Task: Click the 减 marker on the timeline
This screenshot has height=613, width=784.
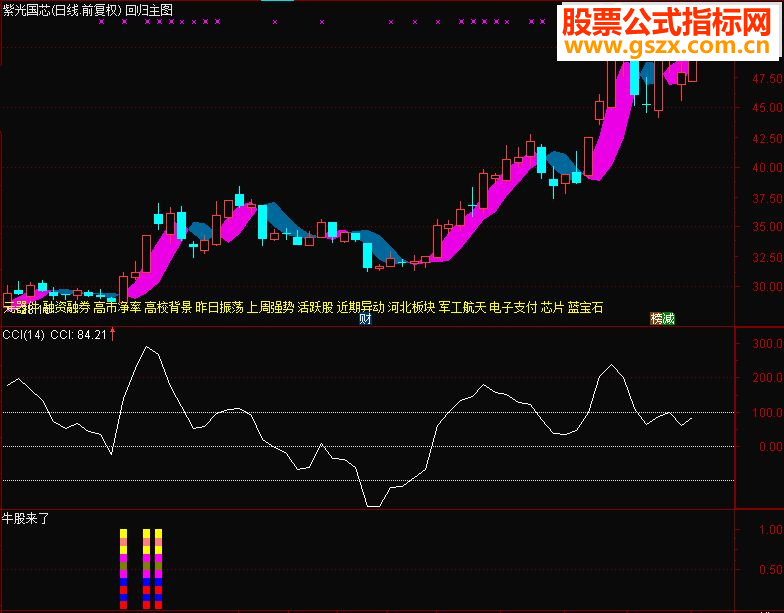Action: click(x=668, y=318)
